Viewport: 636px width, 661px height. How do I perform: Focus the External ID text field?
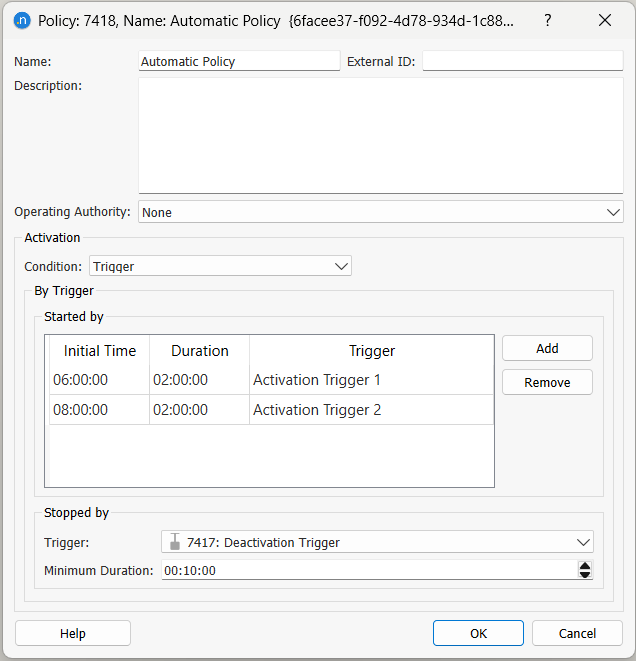[x=522, y=62]
